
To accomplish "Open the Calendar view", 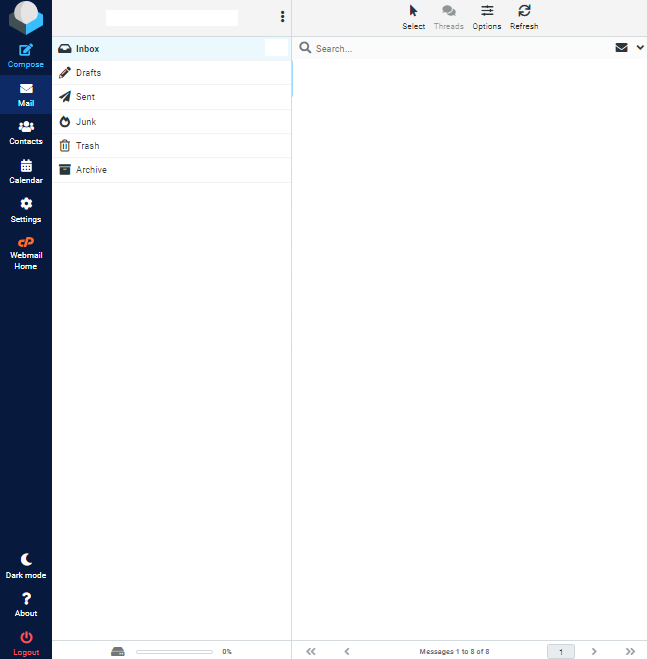I will (26, 166).
